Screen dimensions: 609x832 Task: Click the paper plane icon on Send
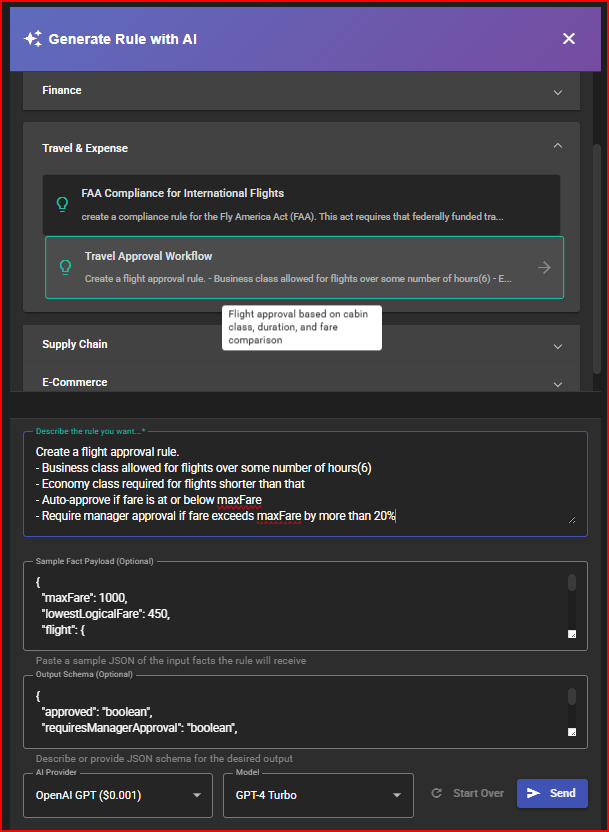[x=534, y=793]
